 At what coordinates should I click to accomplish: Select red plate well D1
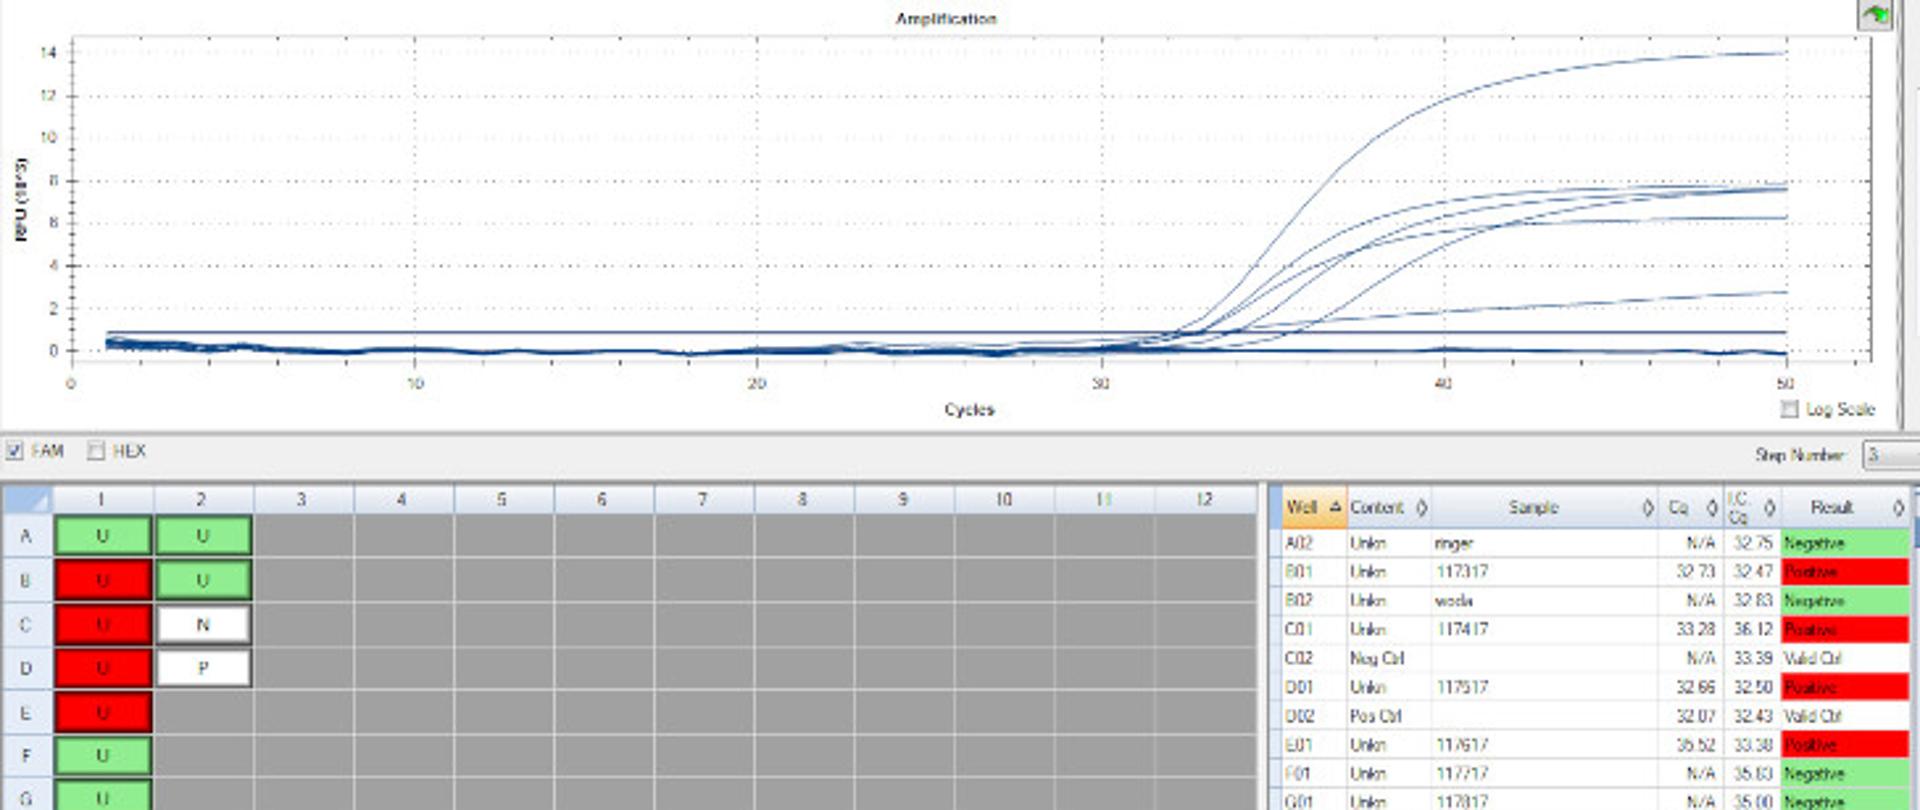click(x=103, y=668)
